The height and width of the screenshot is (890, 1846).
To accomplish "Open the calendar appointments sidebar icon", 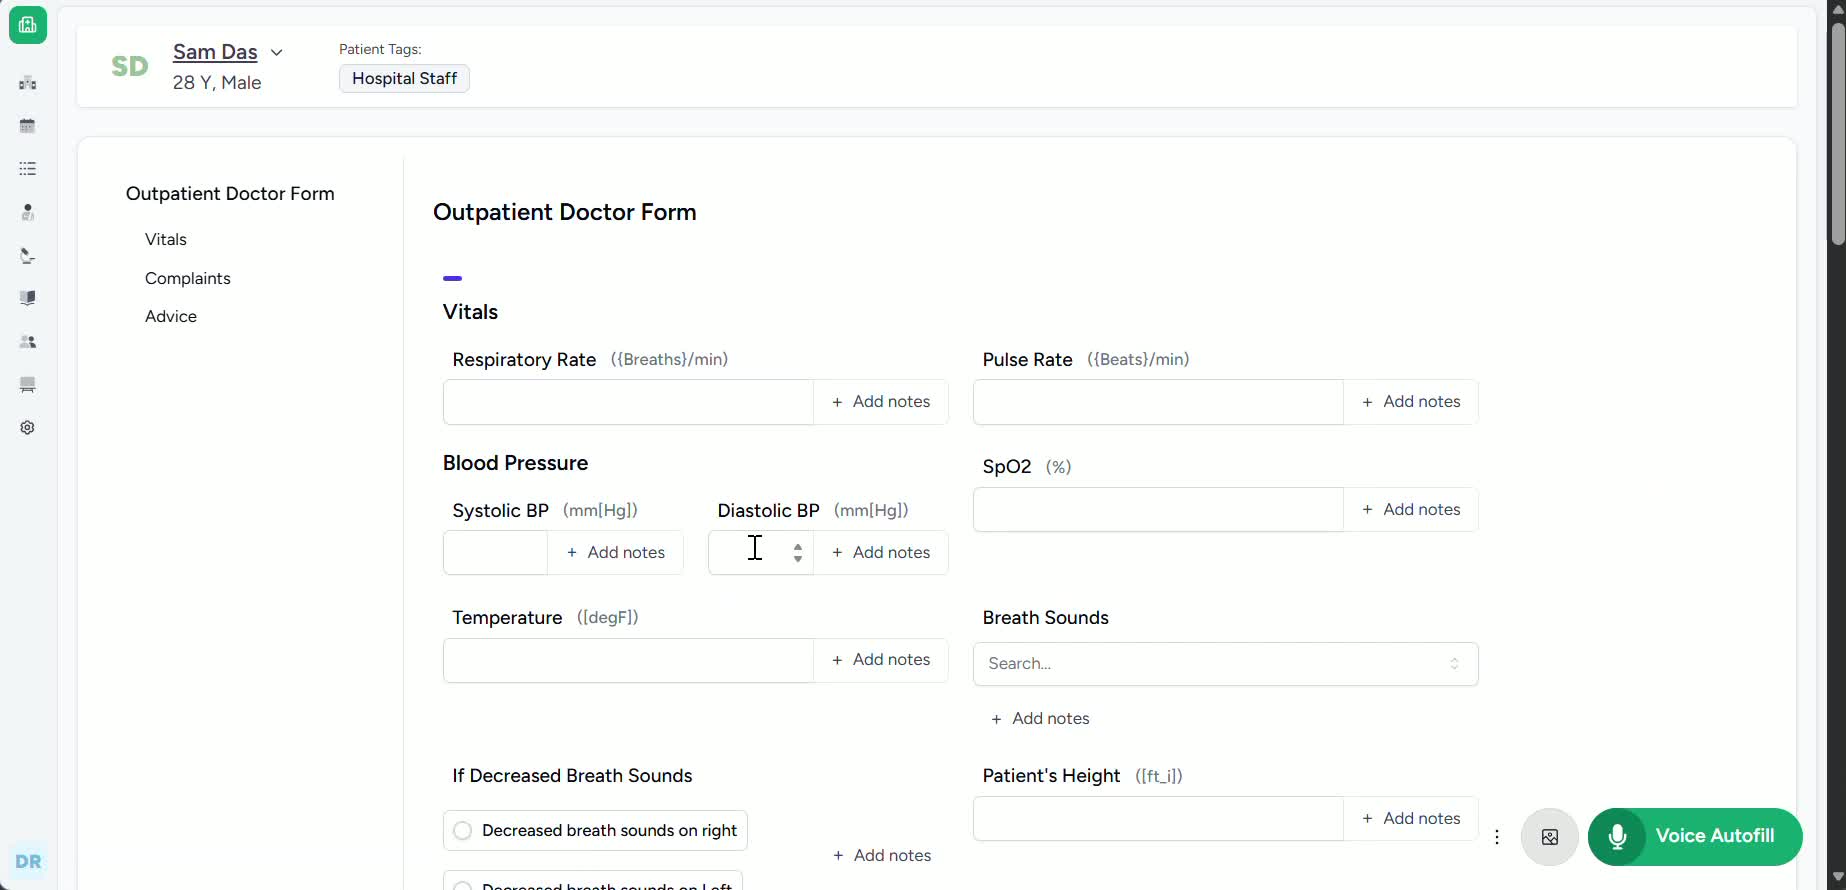I will tap(28, 126).
